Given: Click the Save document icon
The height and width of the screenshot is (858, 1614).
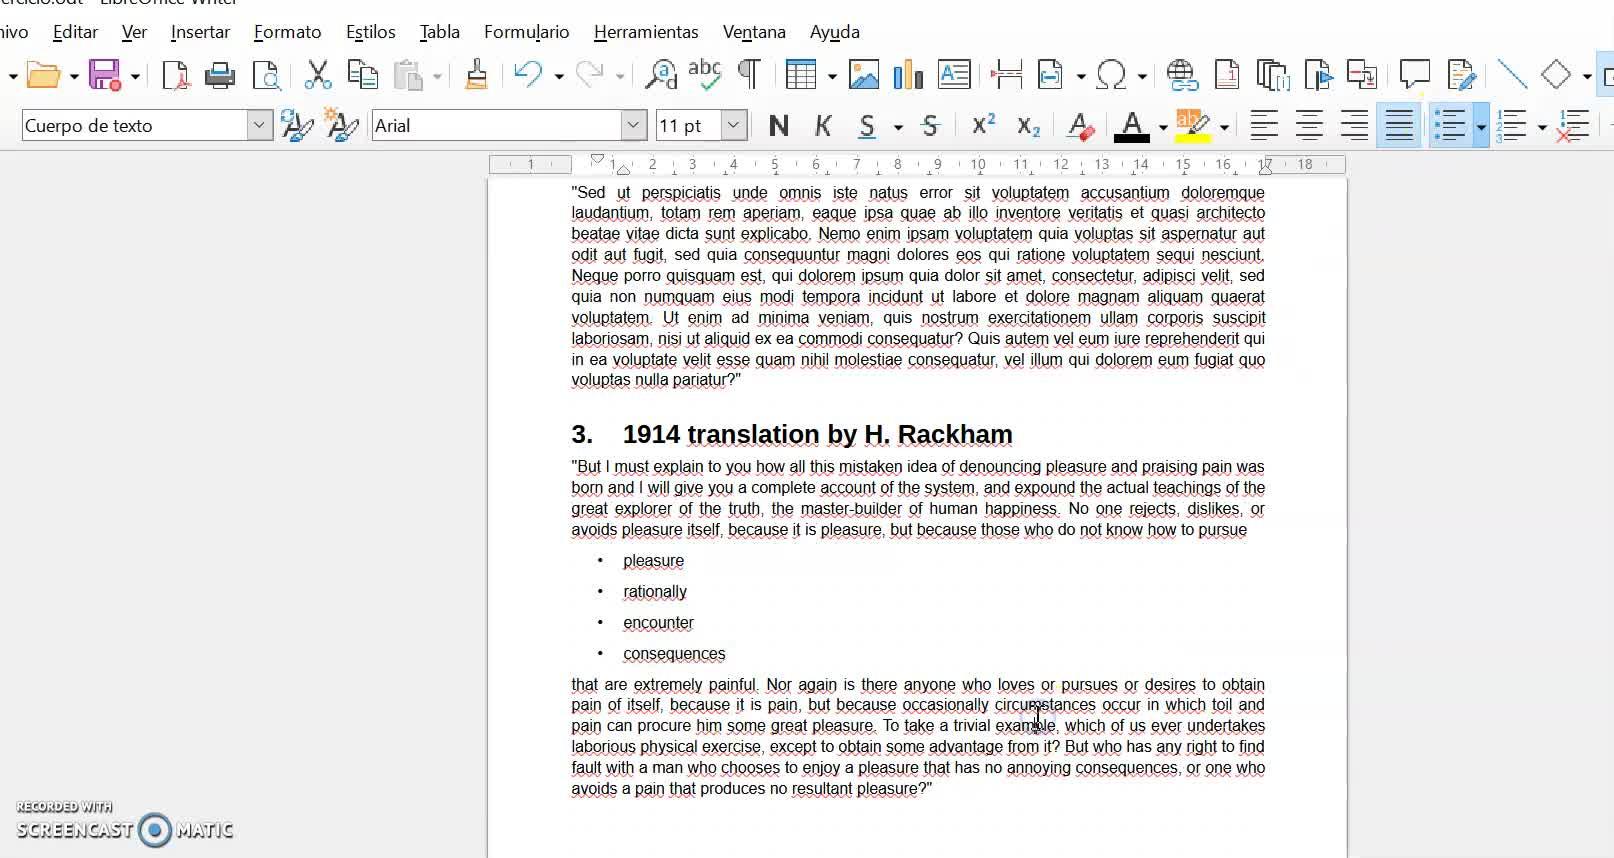Looking at the screenshot, I should coord(104,75).
